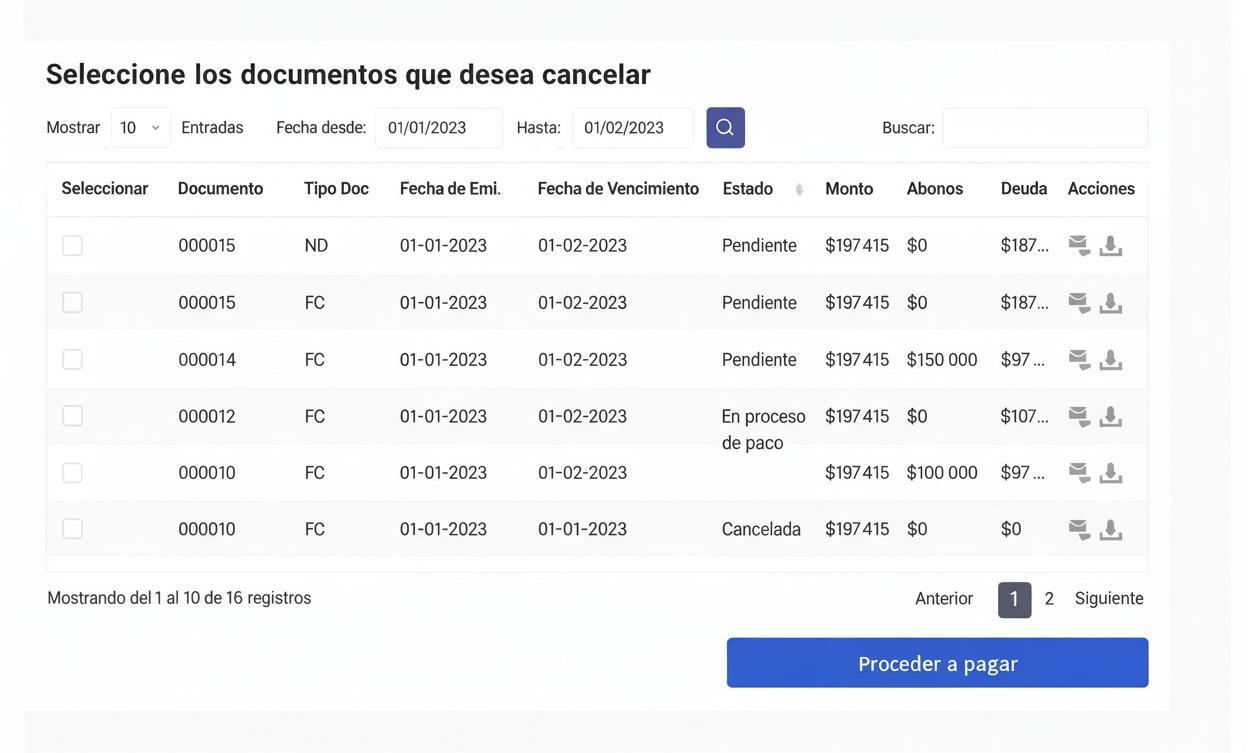1248x753 pixels.
Task: Download document 000014 file
Action: pos(1111,360)
